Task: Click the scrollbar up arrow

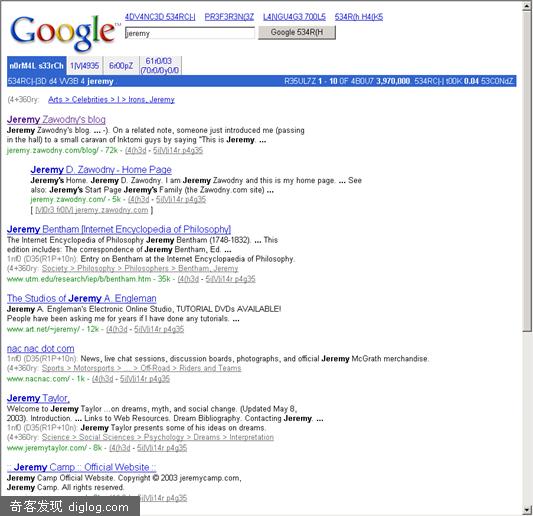Action: click(527, 6)
